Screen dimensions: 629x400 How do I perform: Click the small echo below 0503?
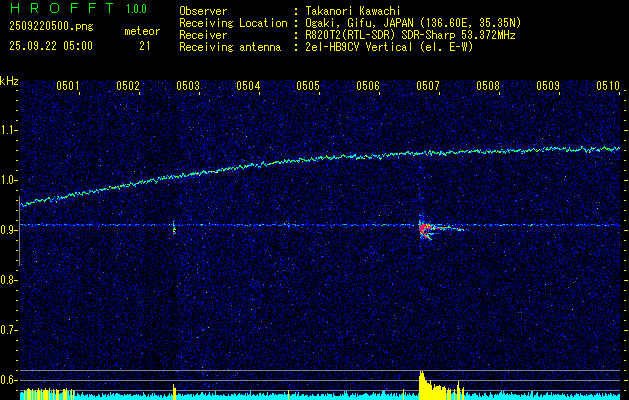pyautogui.click(x=174, y=228)
